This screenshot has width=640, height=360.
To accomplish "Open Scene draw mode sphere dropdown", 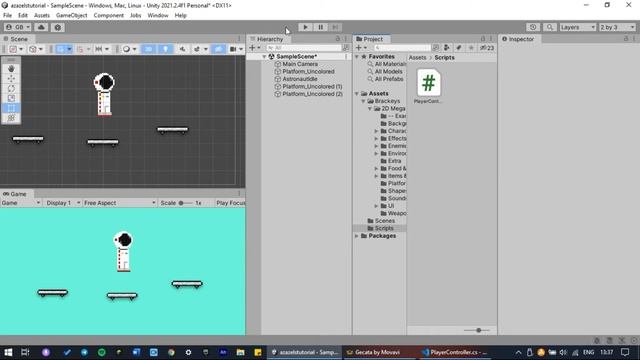I will (130, 49).
